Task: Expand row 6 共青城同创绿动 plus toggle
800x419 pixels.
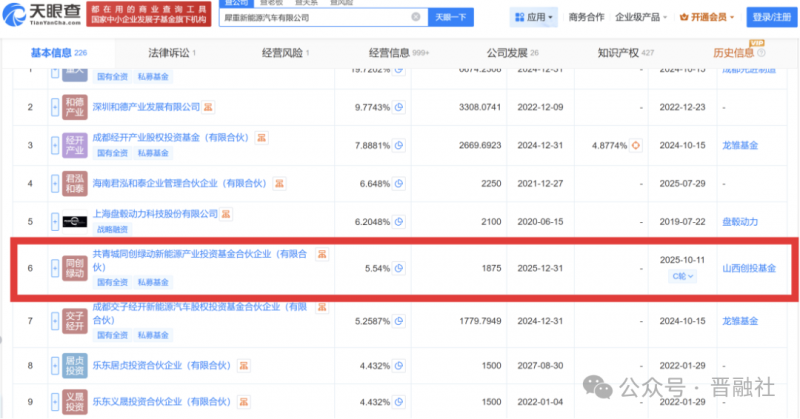Action: pyautogui.click(x=55, y=268)
